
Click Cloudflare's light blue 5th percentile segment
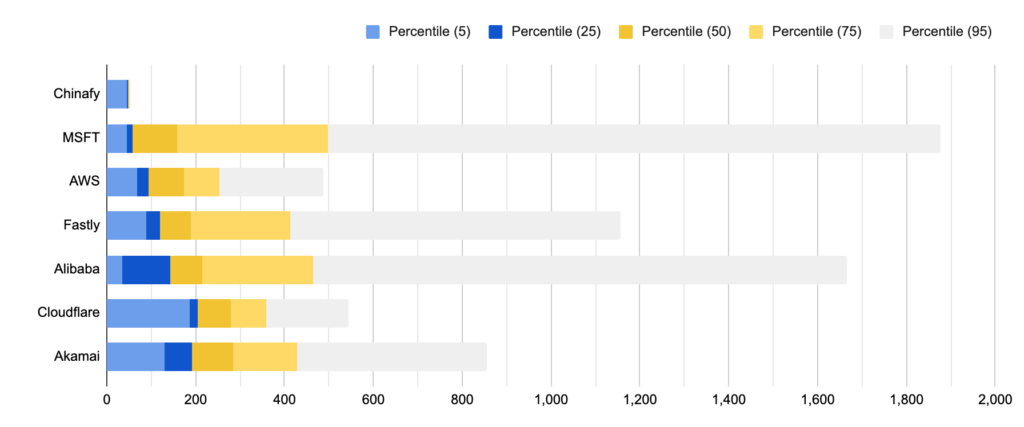148,313
